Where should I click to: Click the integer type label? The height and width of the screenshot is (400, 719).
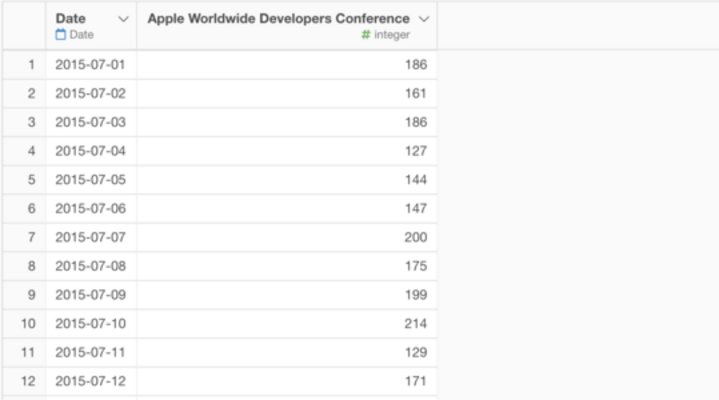click(x=392, y=35)
